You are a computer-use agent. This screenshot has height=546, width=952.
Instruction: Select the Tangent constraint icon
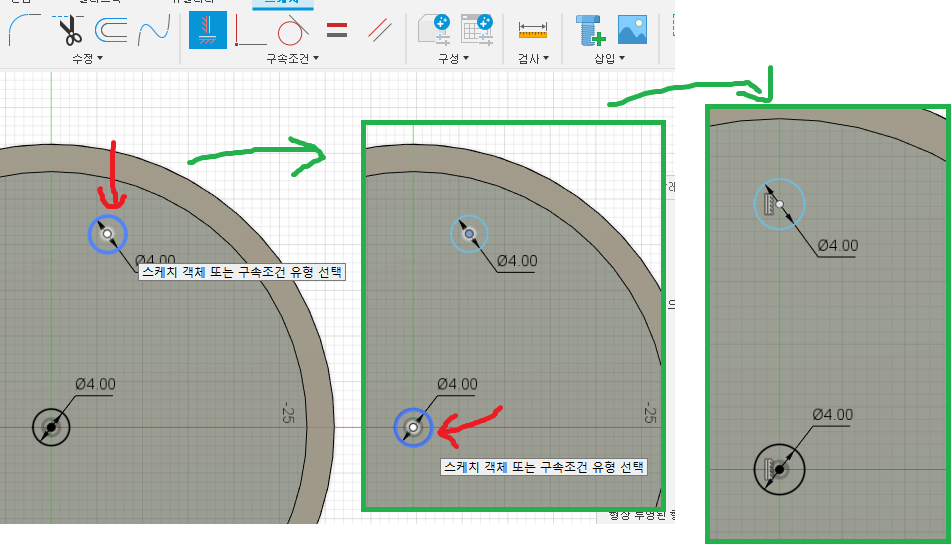[x=292, y=30]
